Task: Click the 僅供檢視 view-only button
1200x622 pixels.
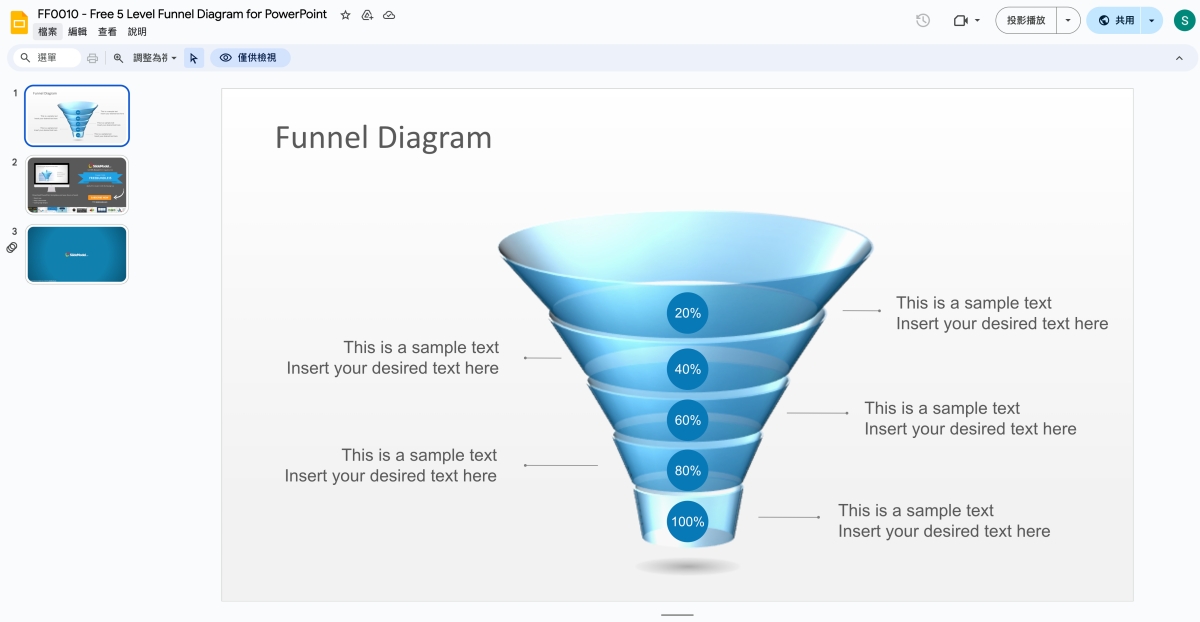Action: point(250,58)
